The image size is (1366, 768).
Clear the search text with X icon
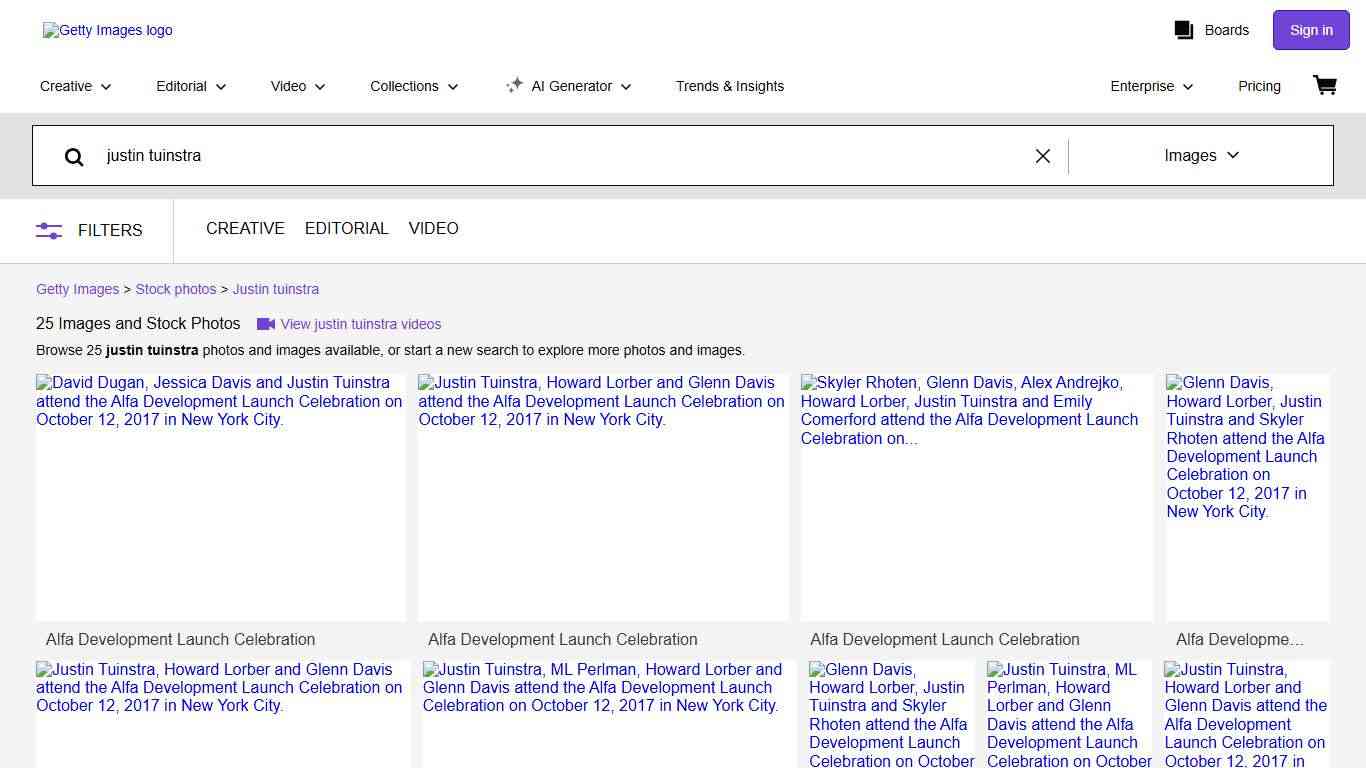pyautogui.click(x=1042, y=156)
